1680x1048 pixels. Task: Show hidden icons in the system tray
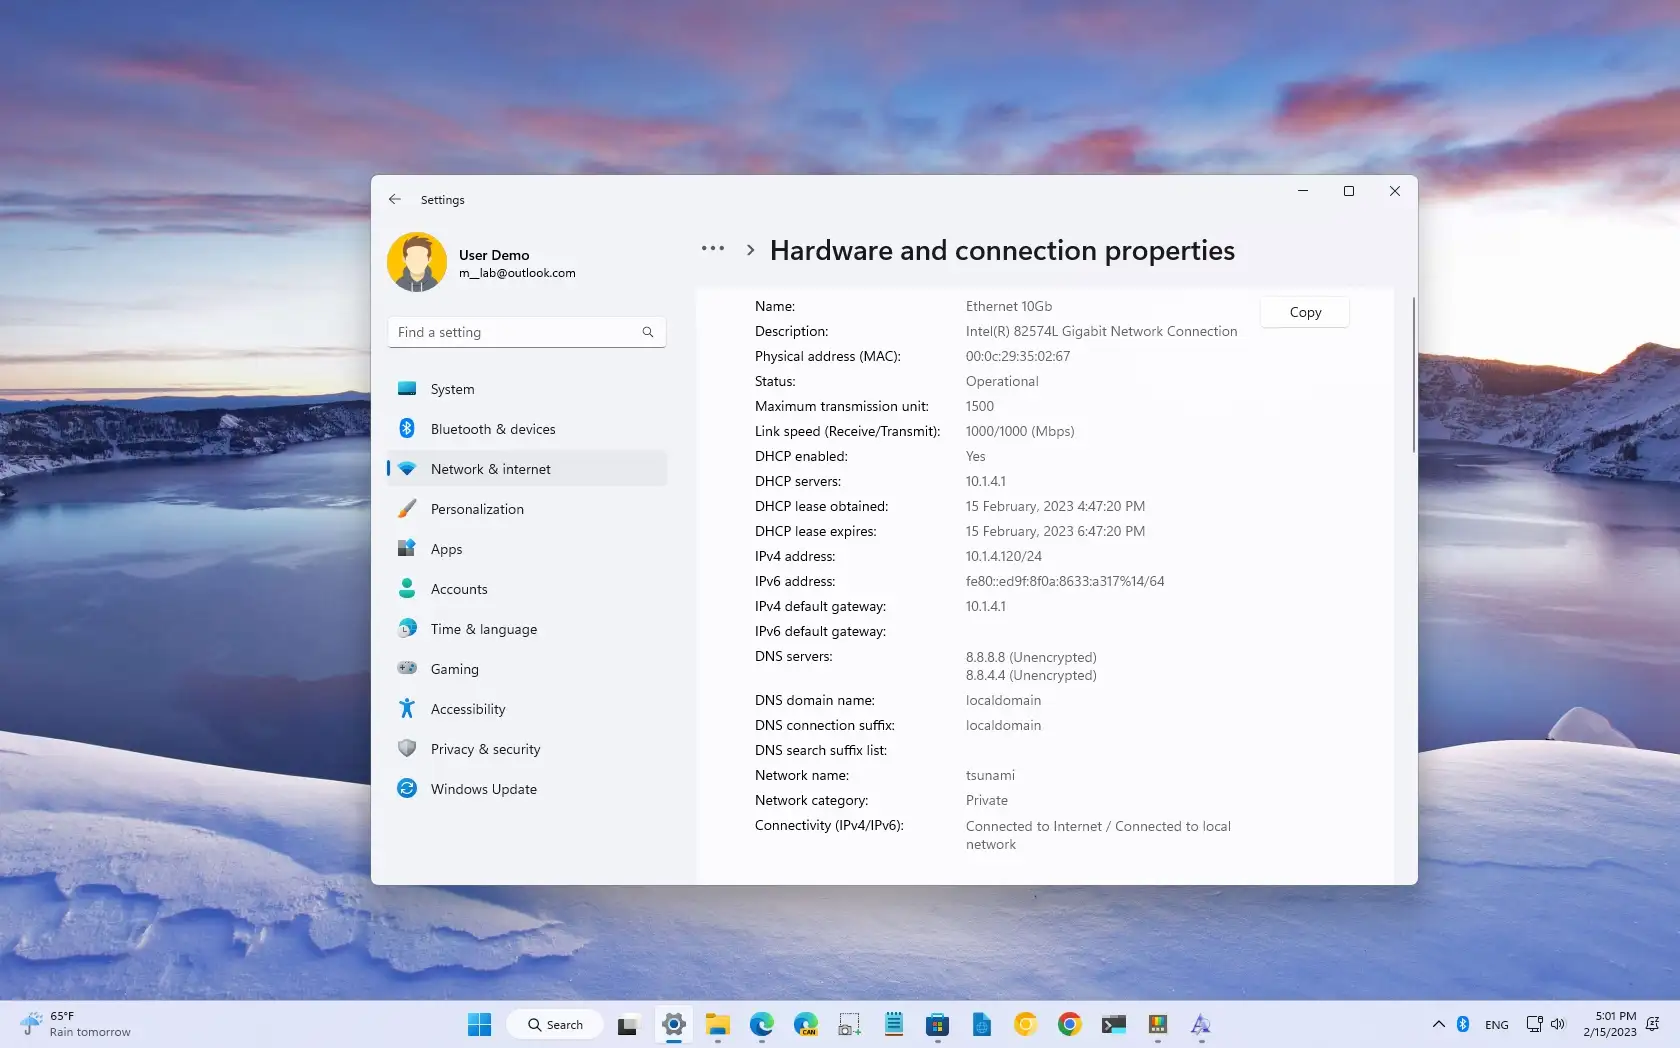click(x=1438, y=1024)
